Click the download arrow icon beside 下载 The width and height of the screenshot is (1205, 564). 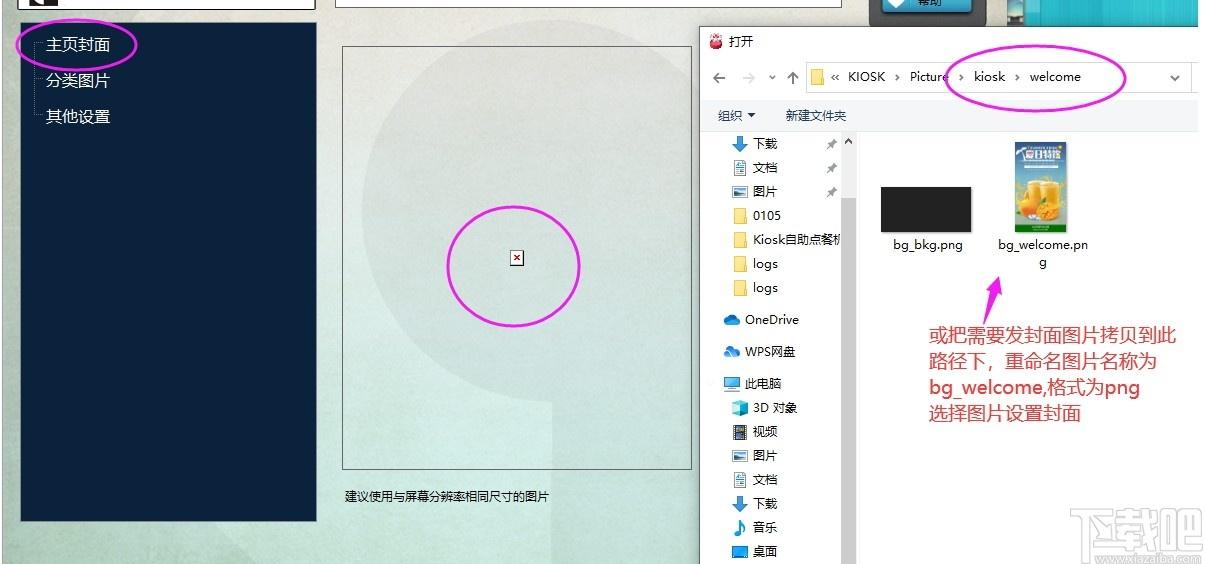pos(740,144)
